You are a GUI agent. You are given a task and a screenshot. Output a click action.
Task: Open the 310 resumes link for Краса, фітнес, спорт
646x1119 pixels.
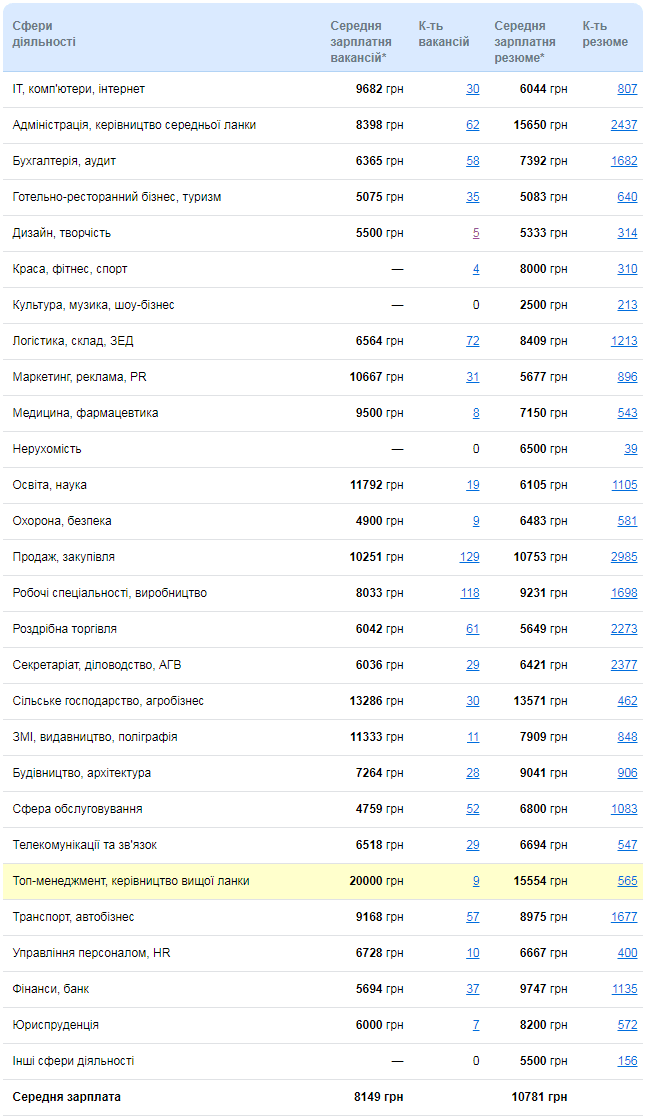627,269
